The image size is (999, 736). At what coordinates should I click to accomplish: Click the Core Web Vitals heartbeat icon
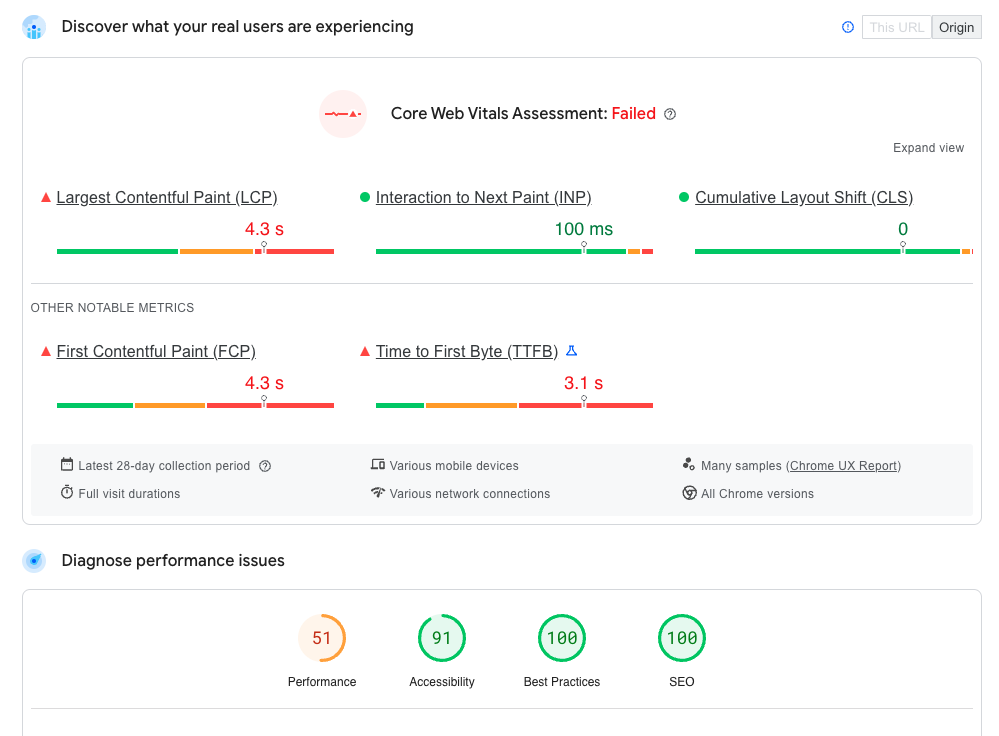click(x=343, y=114)
